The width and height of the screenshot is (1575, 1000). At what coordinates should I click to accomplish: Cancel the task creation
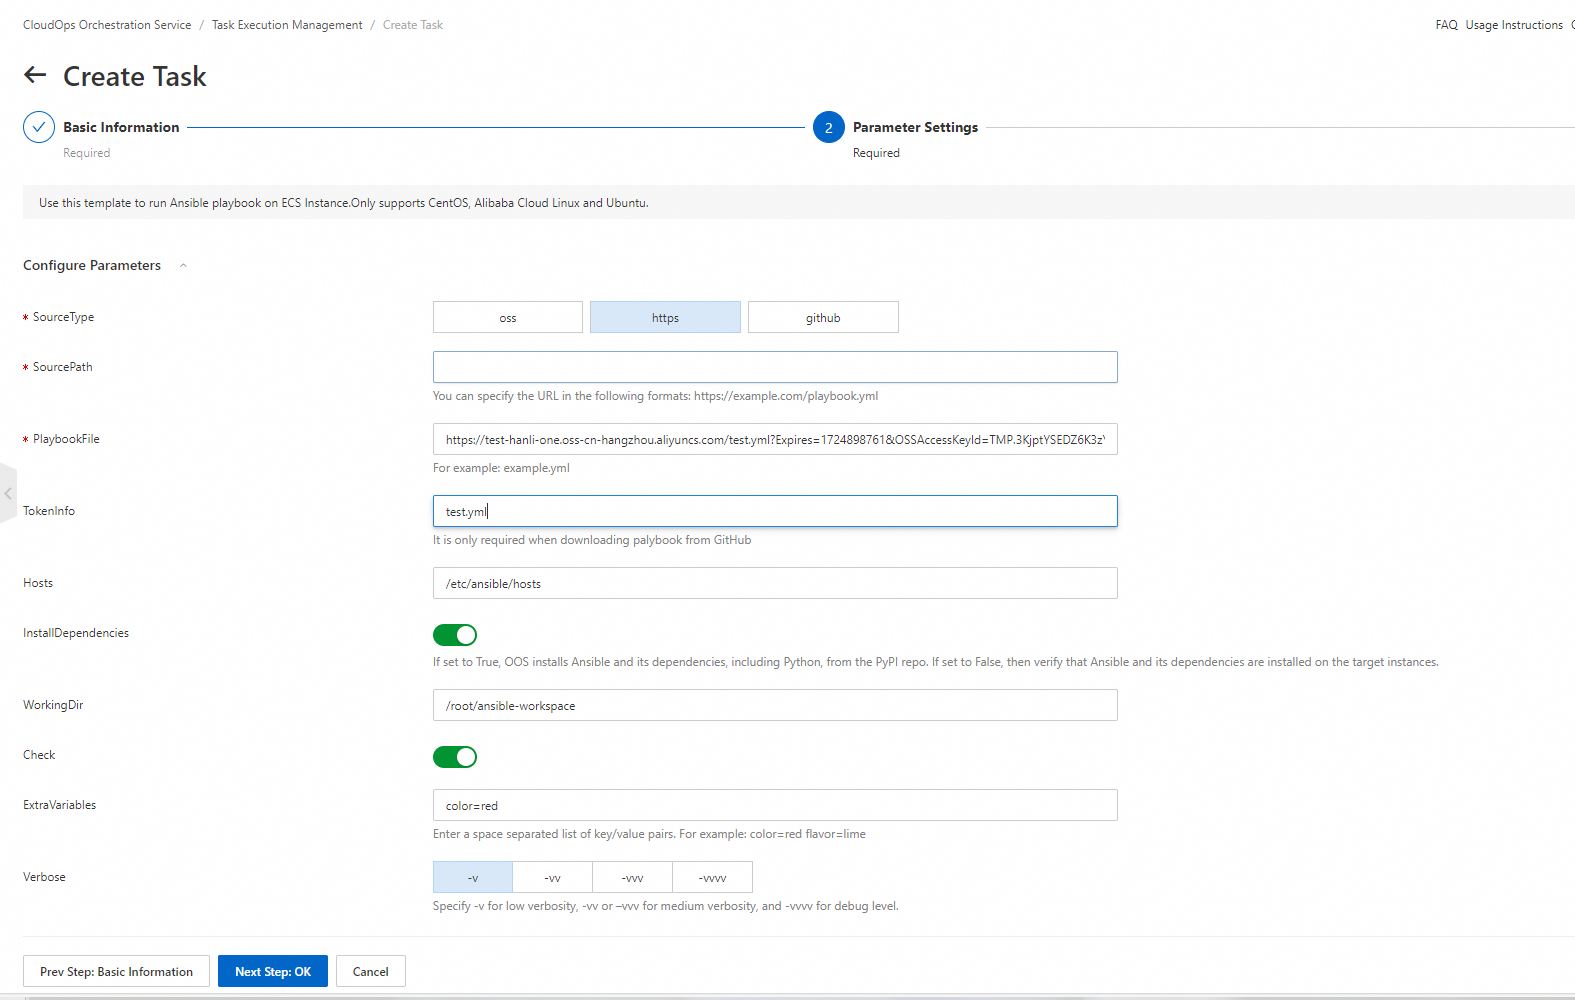(x=371, y=971)
